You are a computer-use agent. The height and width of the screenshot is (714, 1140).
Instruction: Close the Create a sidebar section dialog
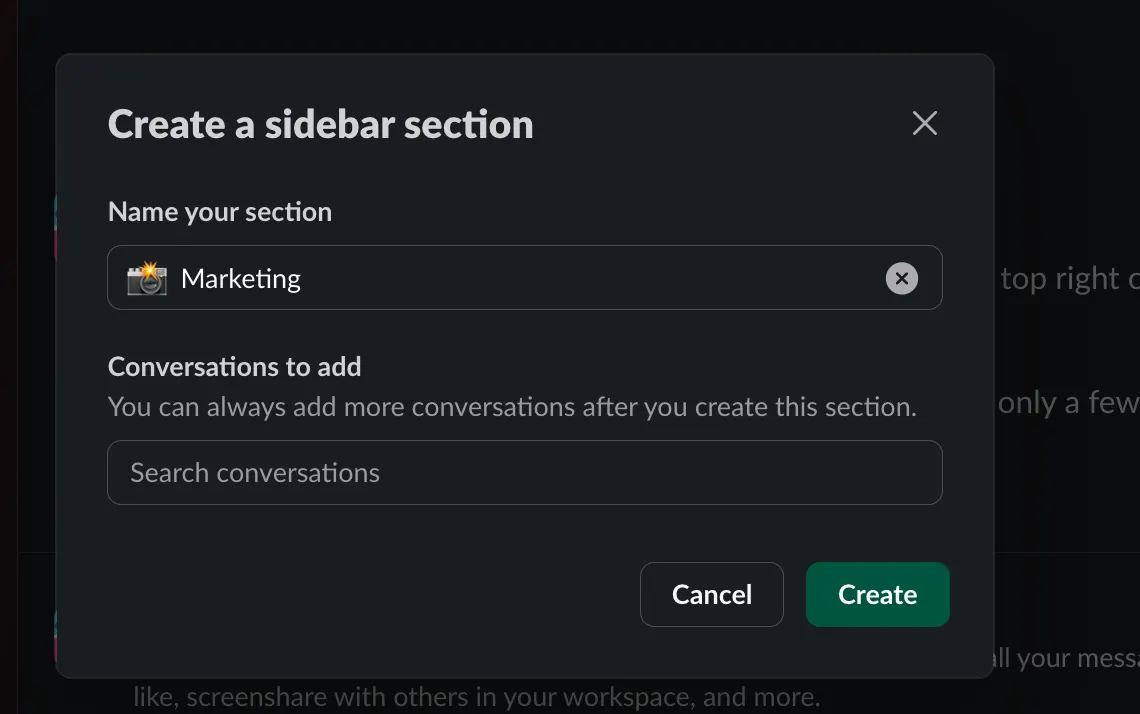coord(925,123)
